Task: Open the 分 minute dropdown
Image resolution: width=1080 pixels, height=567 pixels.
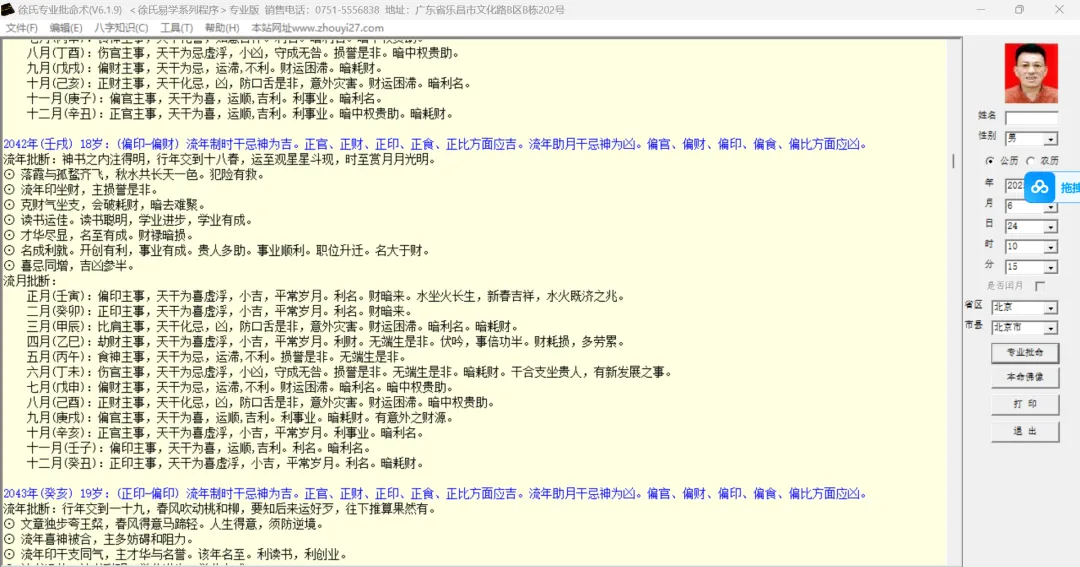Action: 1050,267
